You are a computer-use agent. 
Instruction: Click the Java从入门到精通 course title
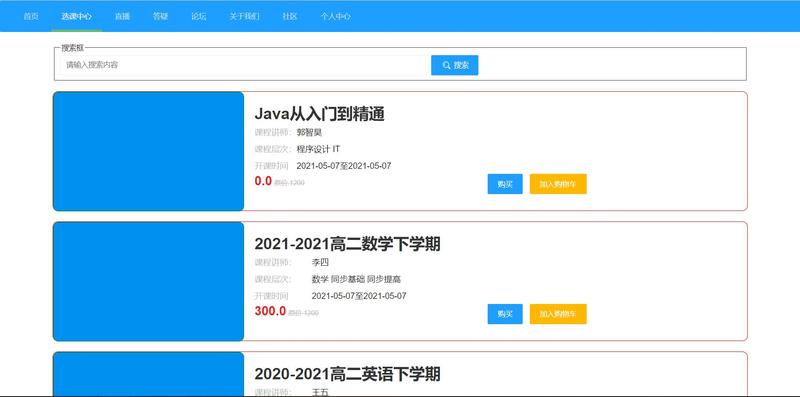319,114
